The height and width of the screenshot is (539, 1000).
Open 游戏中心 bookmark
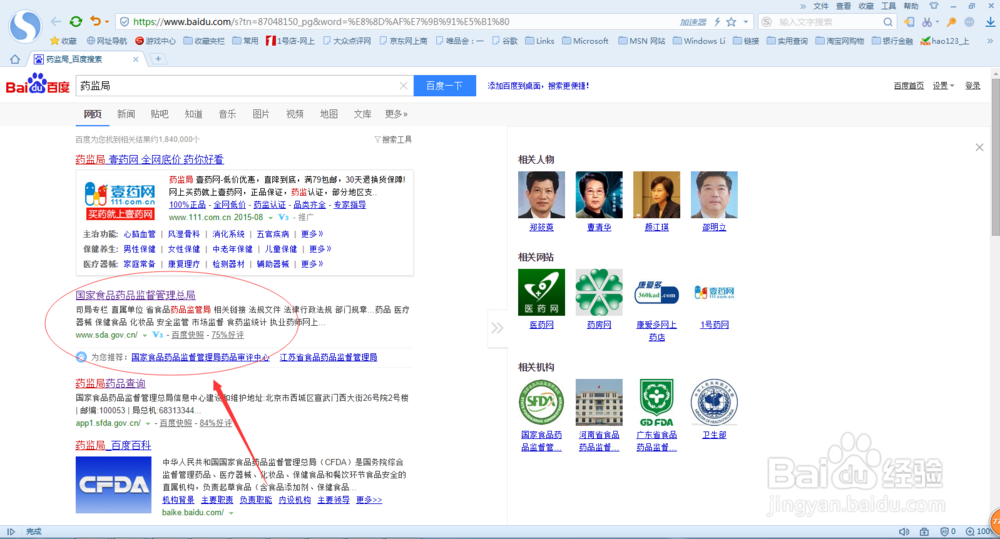point(155,41)
